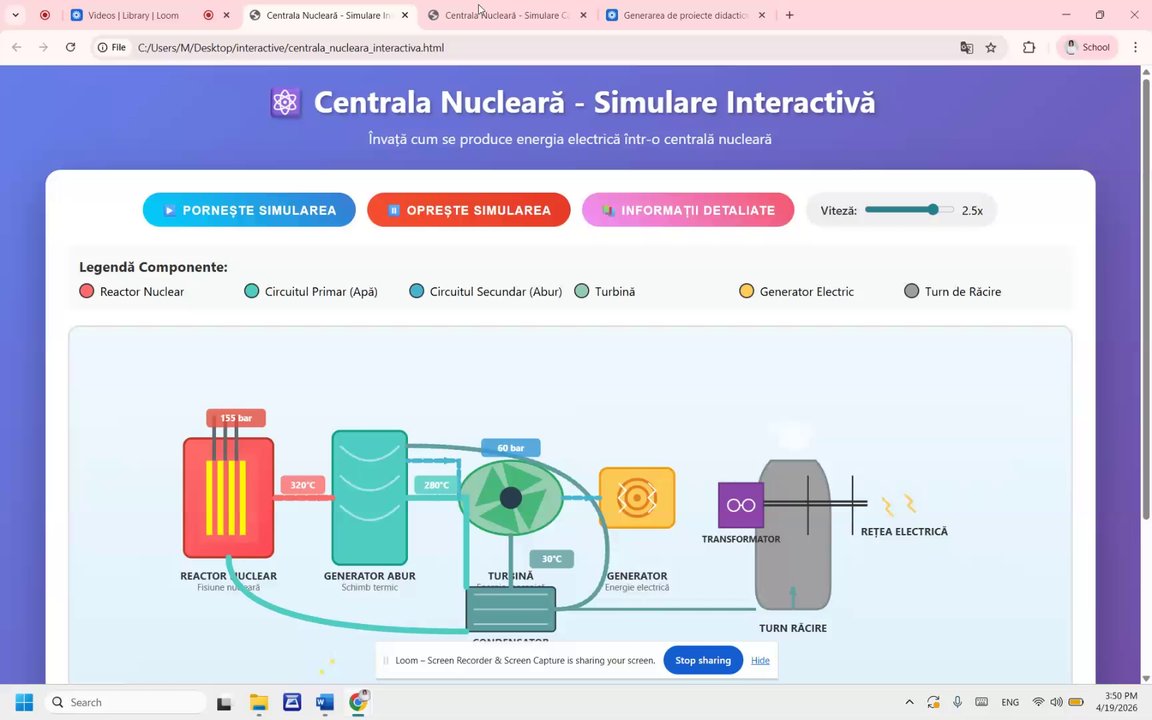Viewport: 1152px width, 720px height.
Task: Adjust the Viteză speed slider
Action: 910,210
